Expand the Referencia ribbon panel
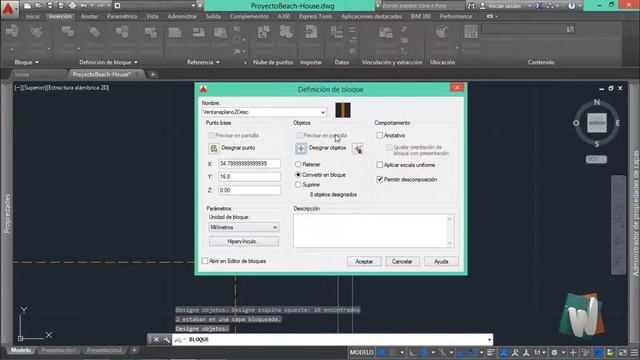The width and height of the screenshot is (640, 360). (x=203, y=62)
